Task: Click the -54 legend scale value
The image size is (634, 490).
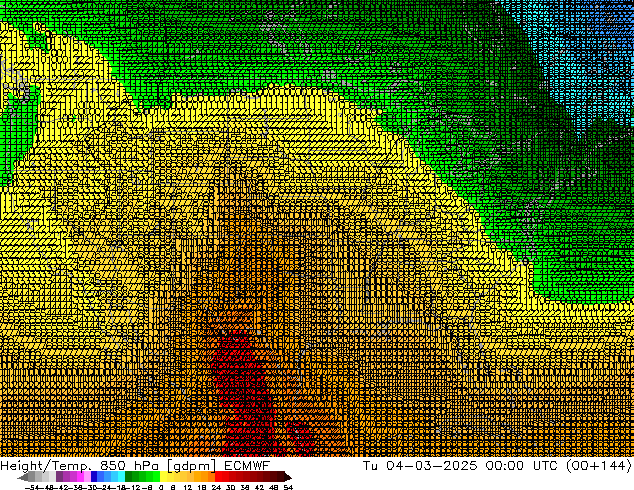Action: click(x=32, y=487)
